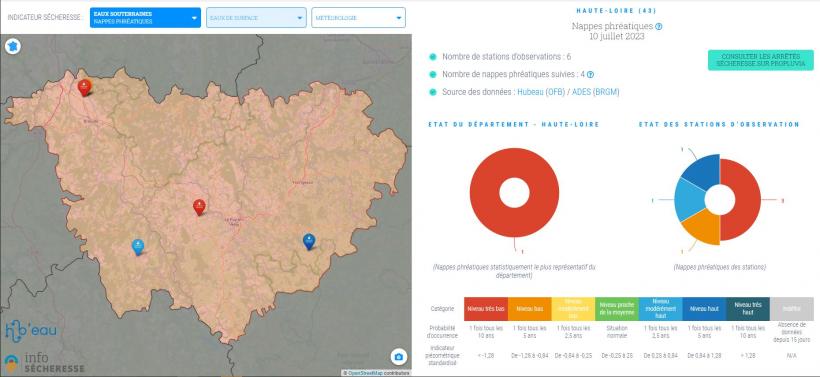Click the red slice of stations donut
Viewport: 820px width, 377px height.
tap(749, 200)
